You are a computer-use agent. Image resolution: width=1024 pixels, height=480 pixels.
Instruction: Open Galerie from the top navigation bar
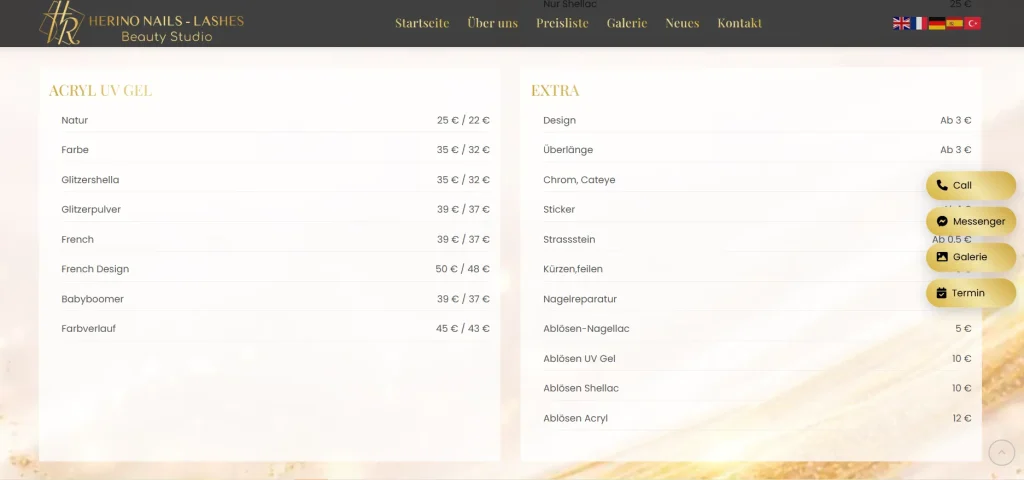tap(627, 23)
